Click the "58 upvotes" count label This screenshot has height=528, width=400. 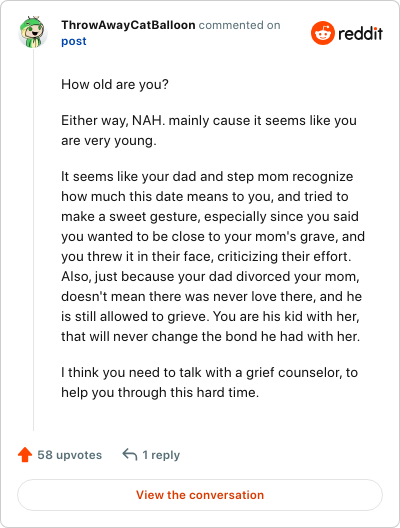(69, 455)
